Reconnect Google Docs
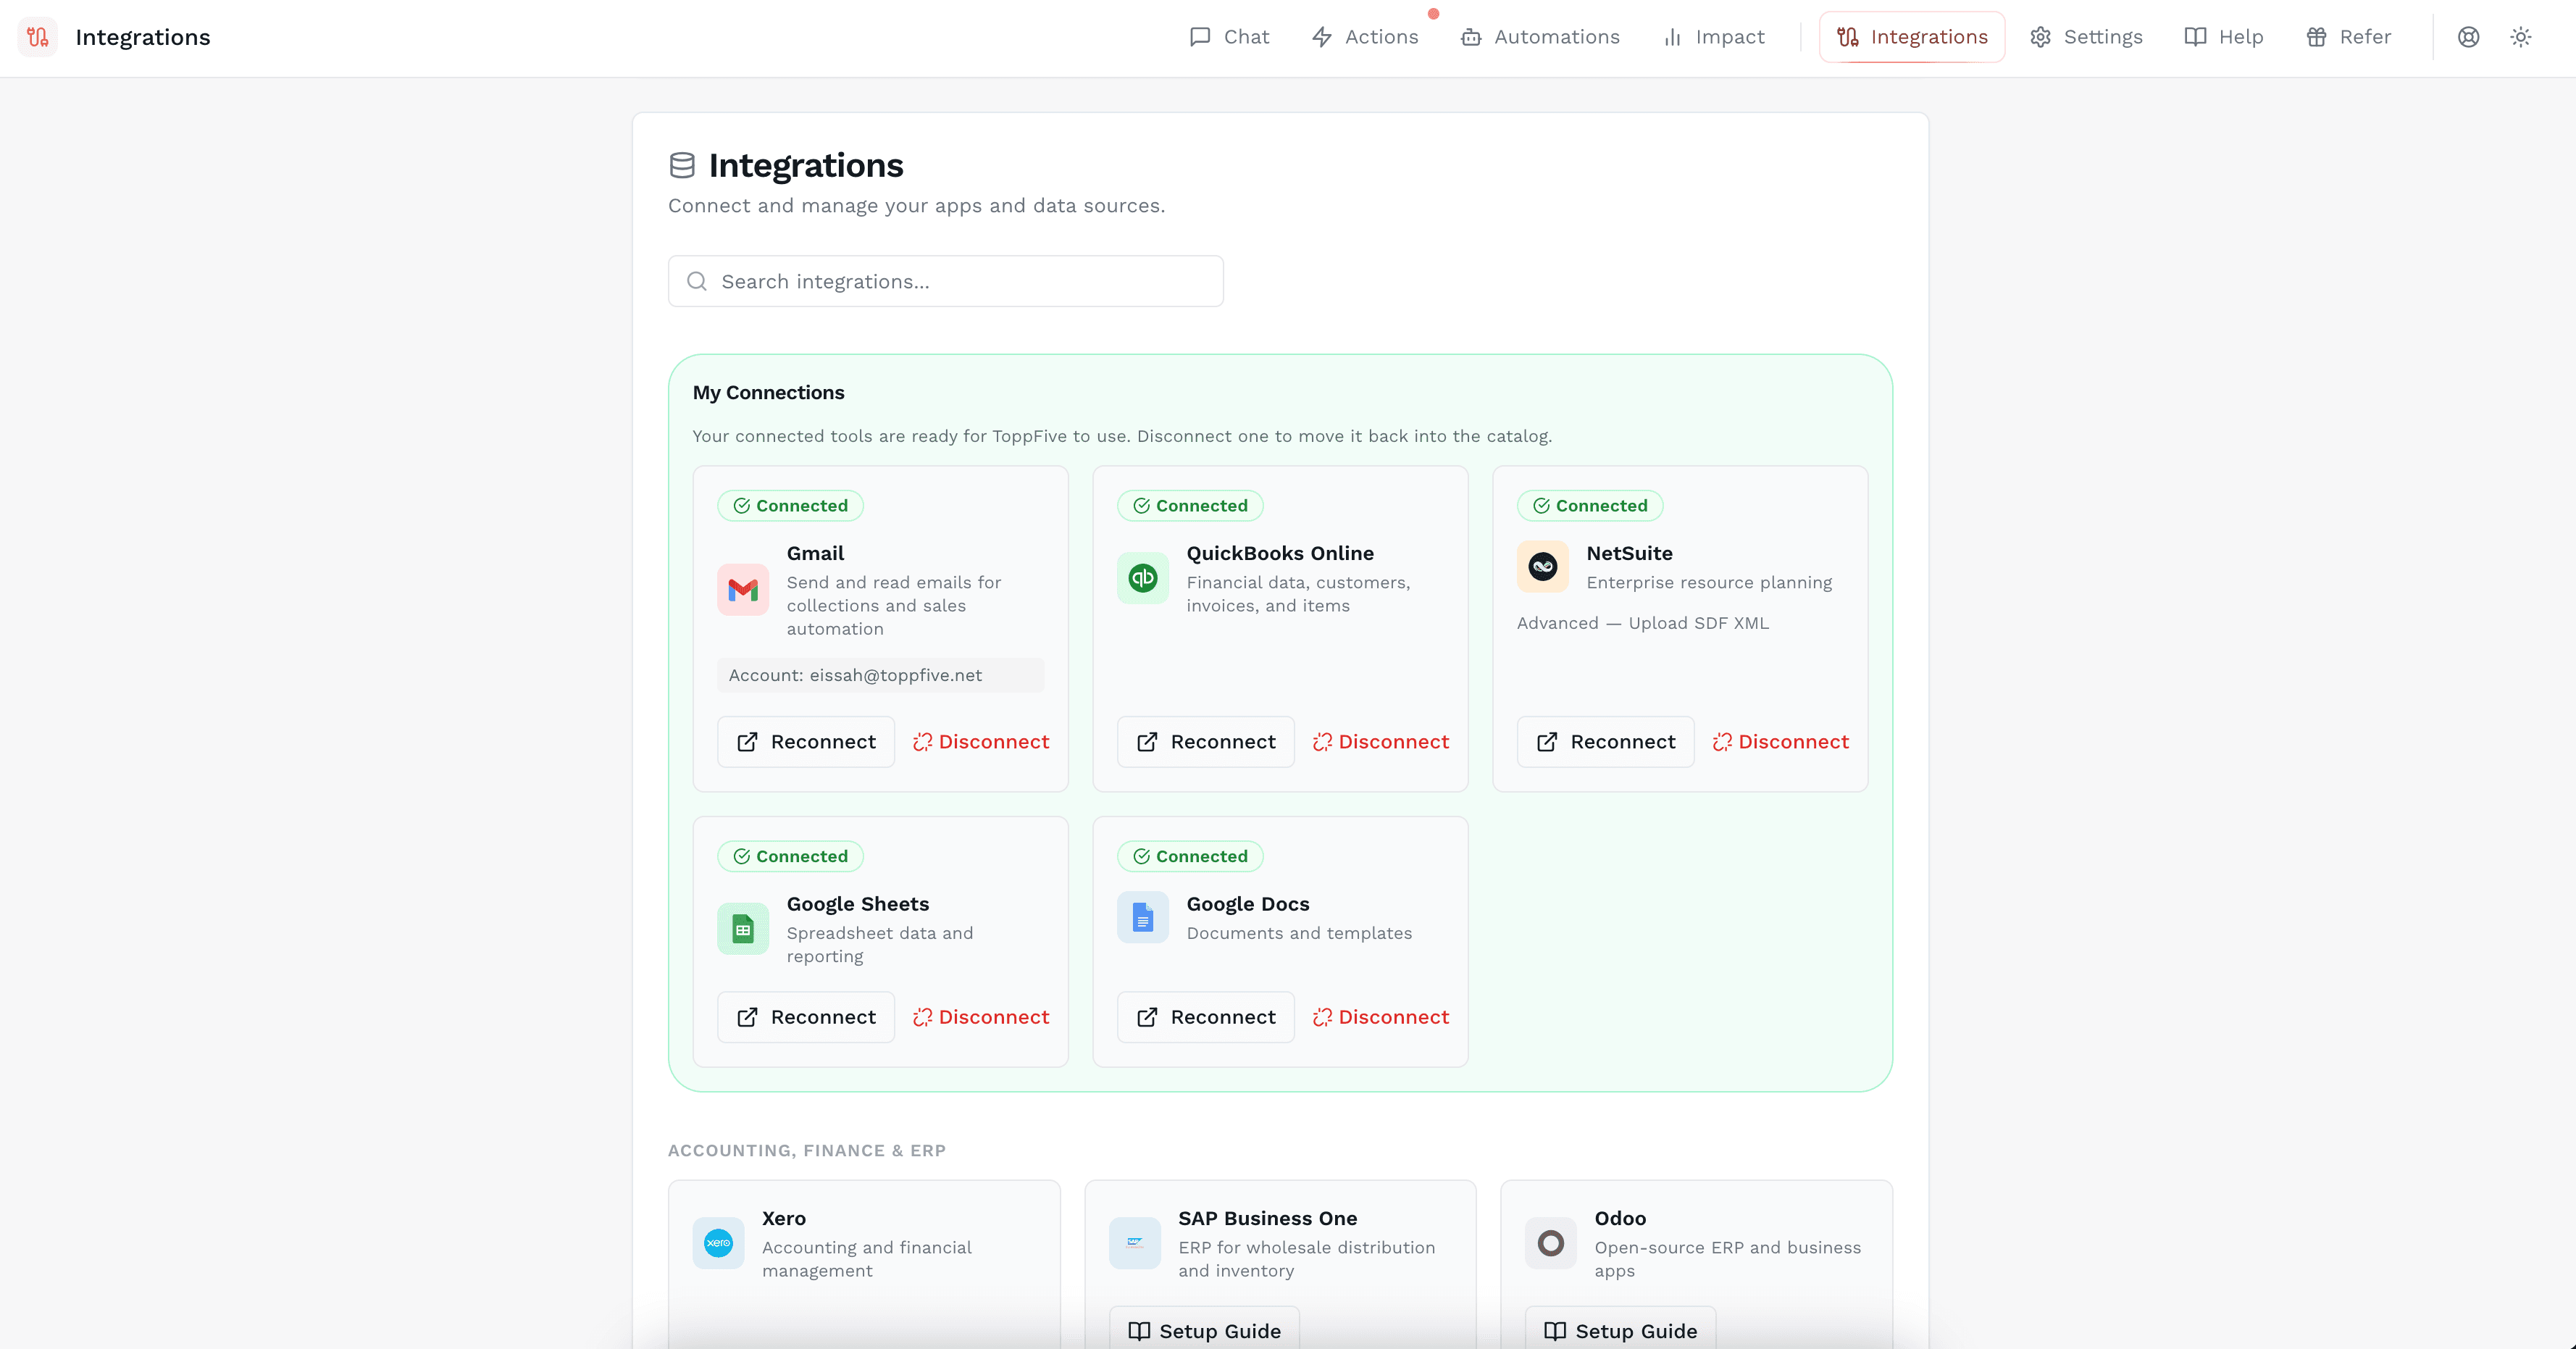The height and width of the screenshot is (1349, 2576). coord(1205,1017)
